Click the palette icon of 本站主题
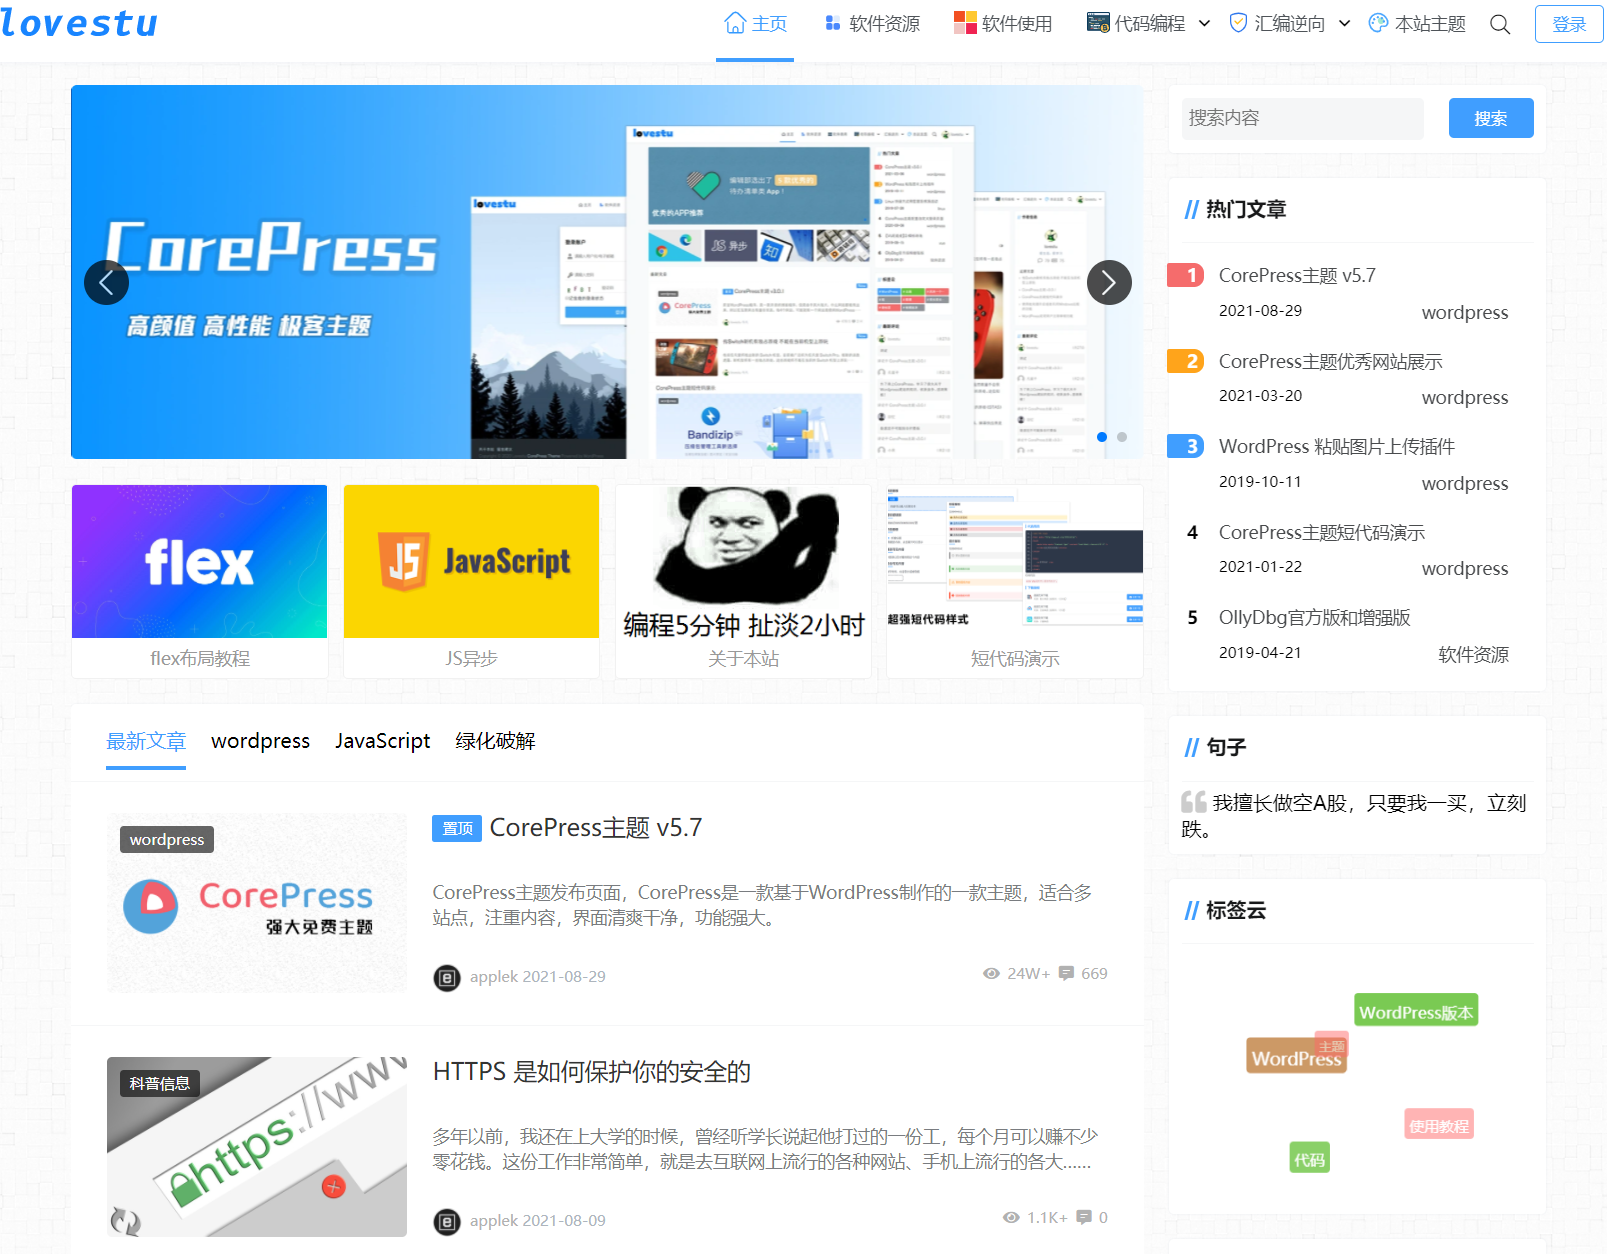The height and width of the screenshot is (1254, 1607). click(x=1378, y=23)
